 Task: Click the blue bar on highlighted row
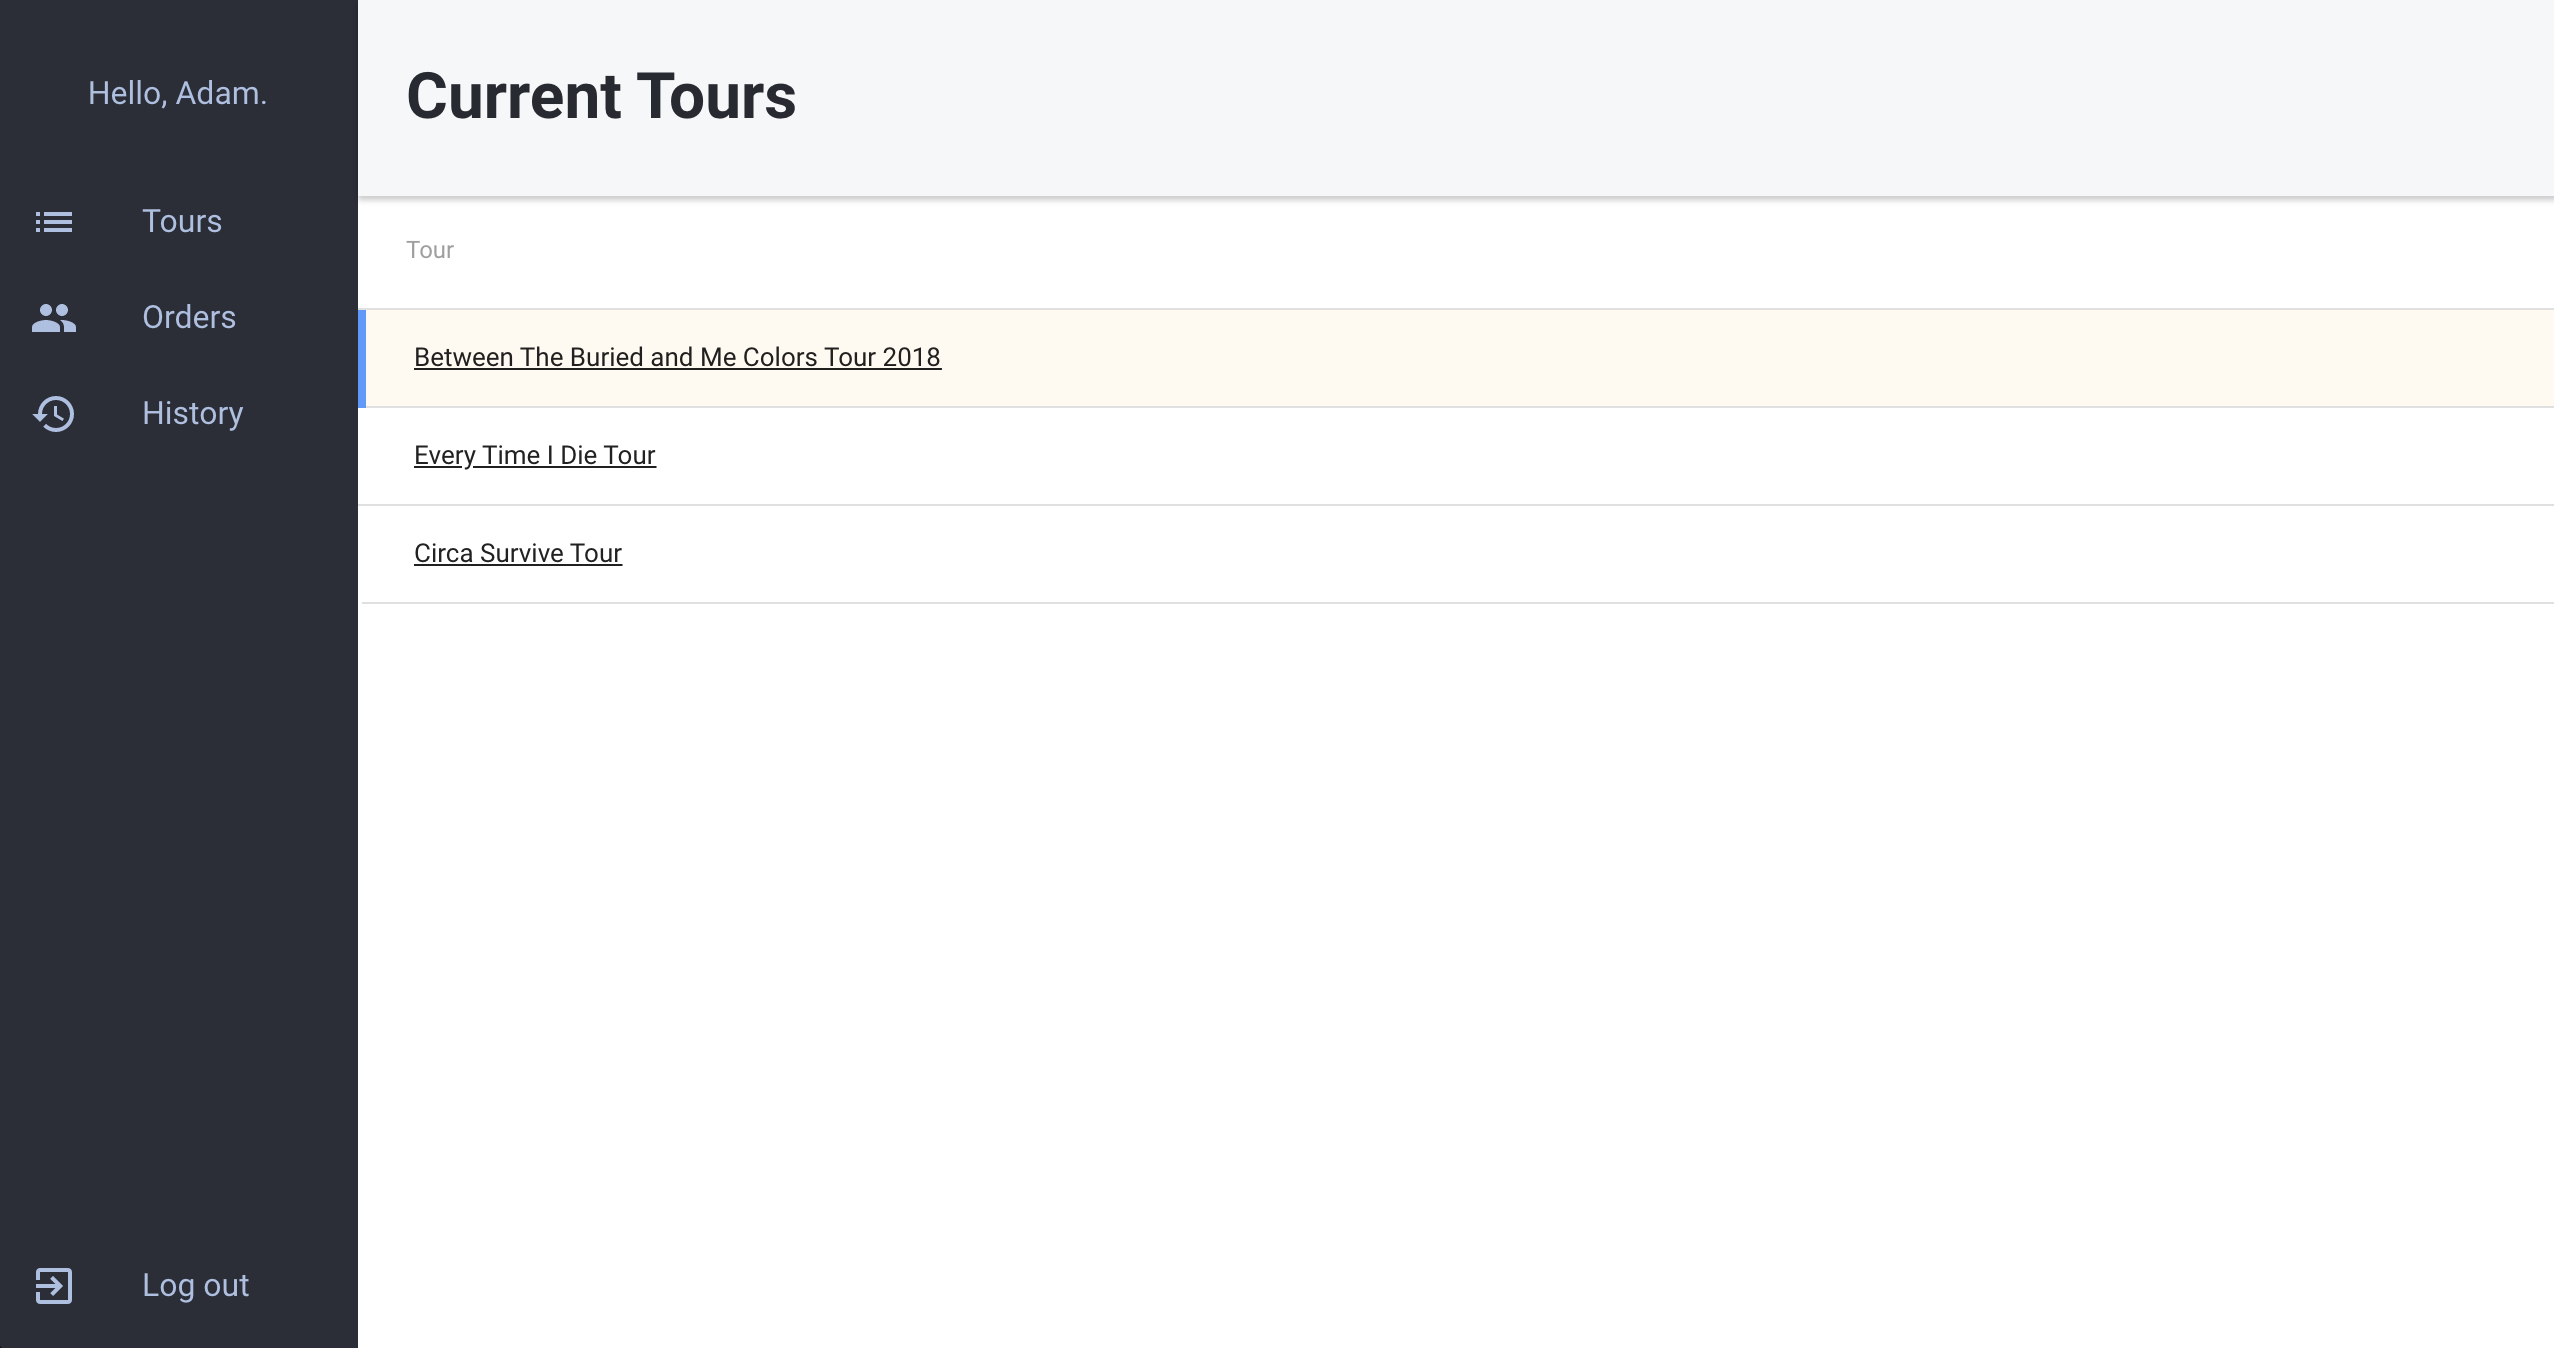coord(362,358)
